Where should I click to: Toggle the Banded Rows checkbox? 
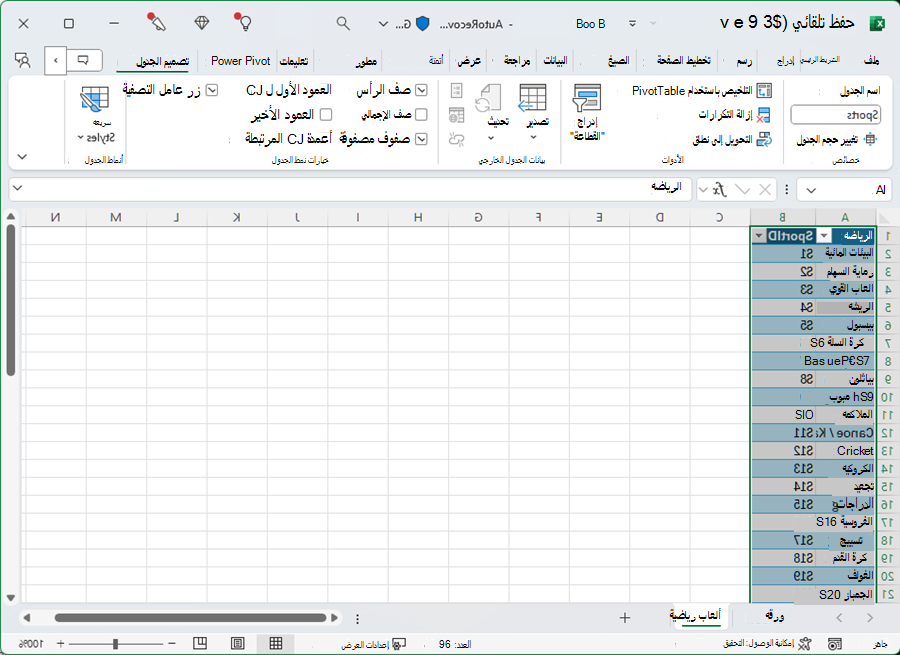(x=421, y=139)
